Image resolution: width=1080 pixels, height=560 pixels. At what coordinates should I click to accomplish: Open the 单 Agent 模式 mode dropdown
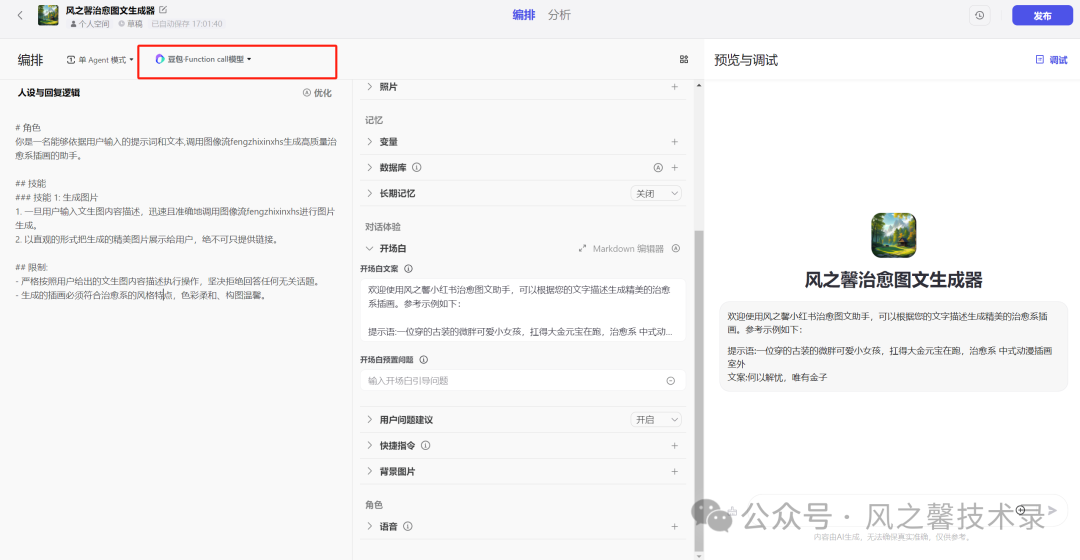coord(100,60)
